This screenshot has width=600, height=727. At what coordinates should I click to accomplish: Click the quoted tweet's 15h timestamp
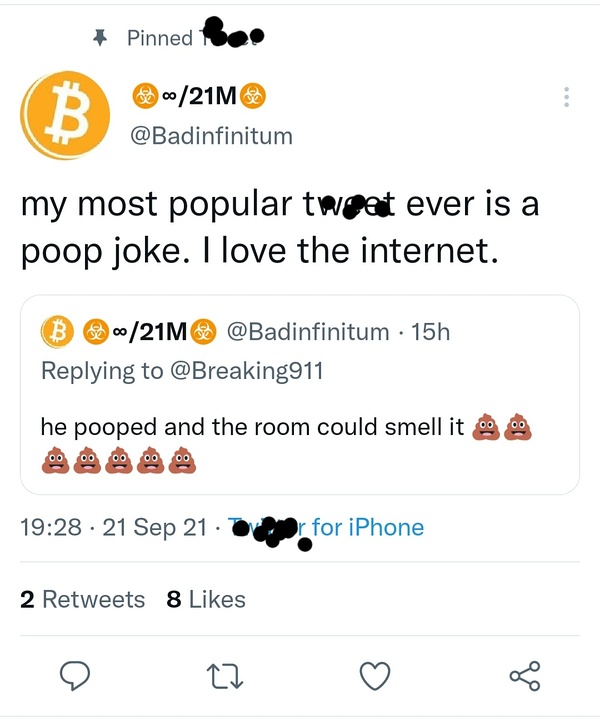pyautogui.click(x=430, y=331)
